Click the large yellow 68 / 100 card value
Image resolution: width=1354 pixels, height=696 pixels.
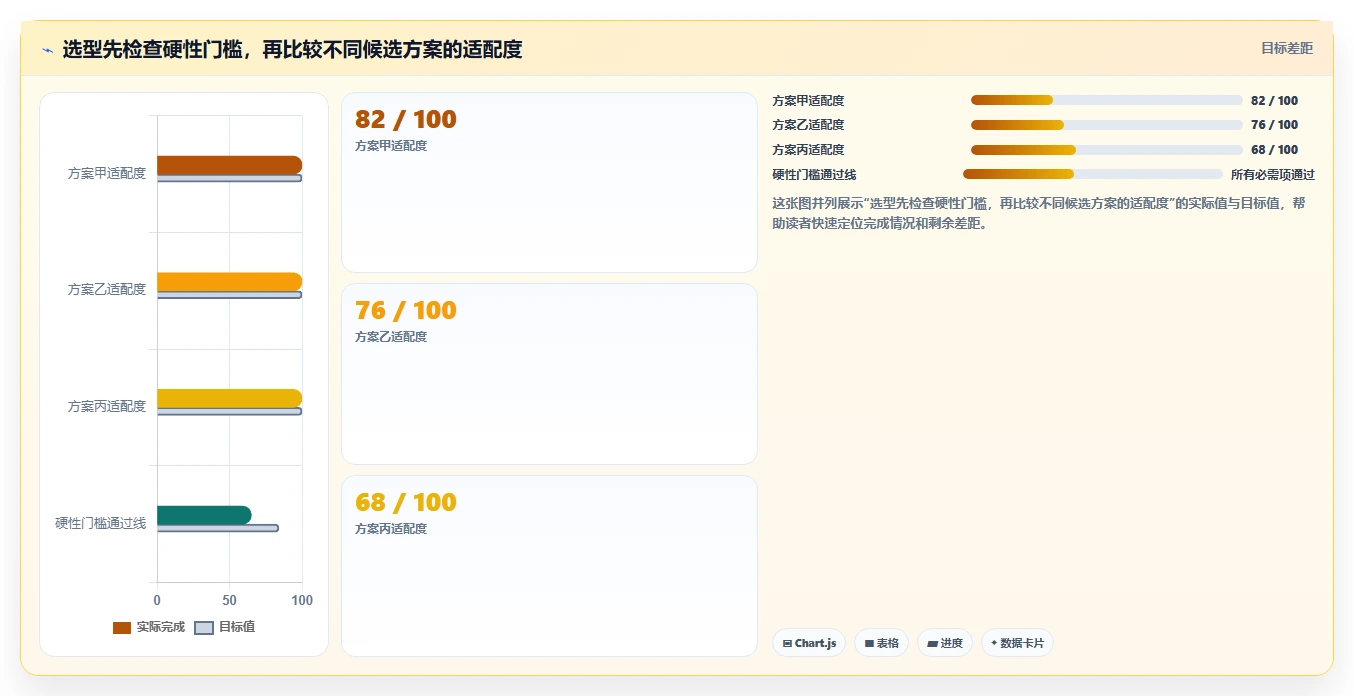click(x=405, y=502)
